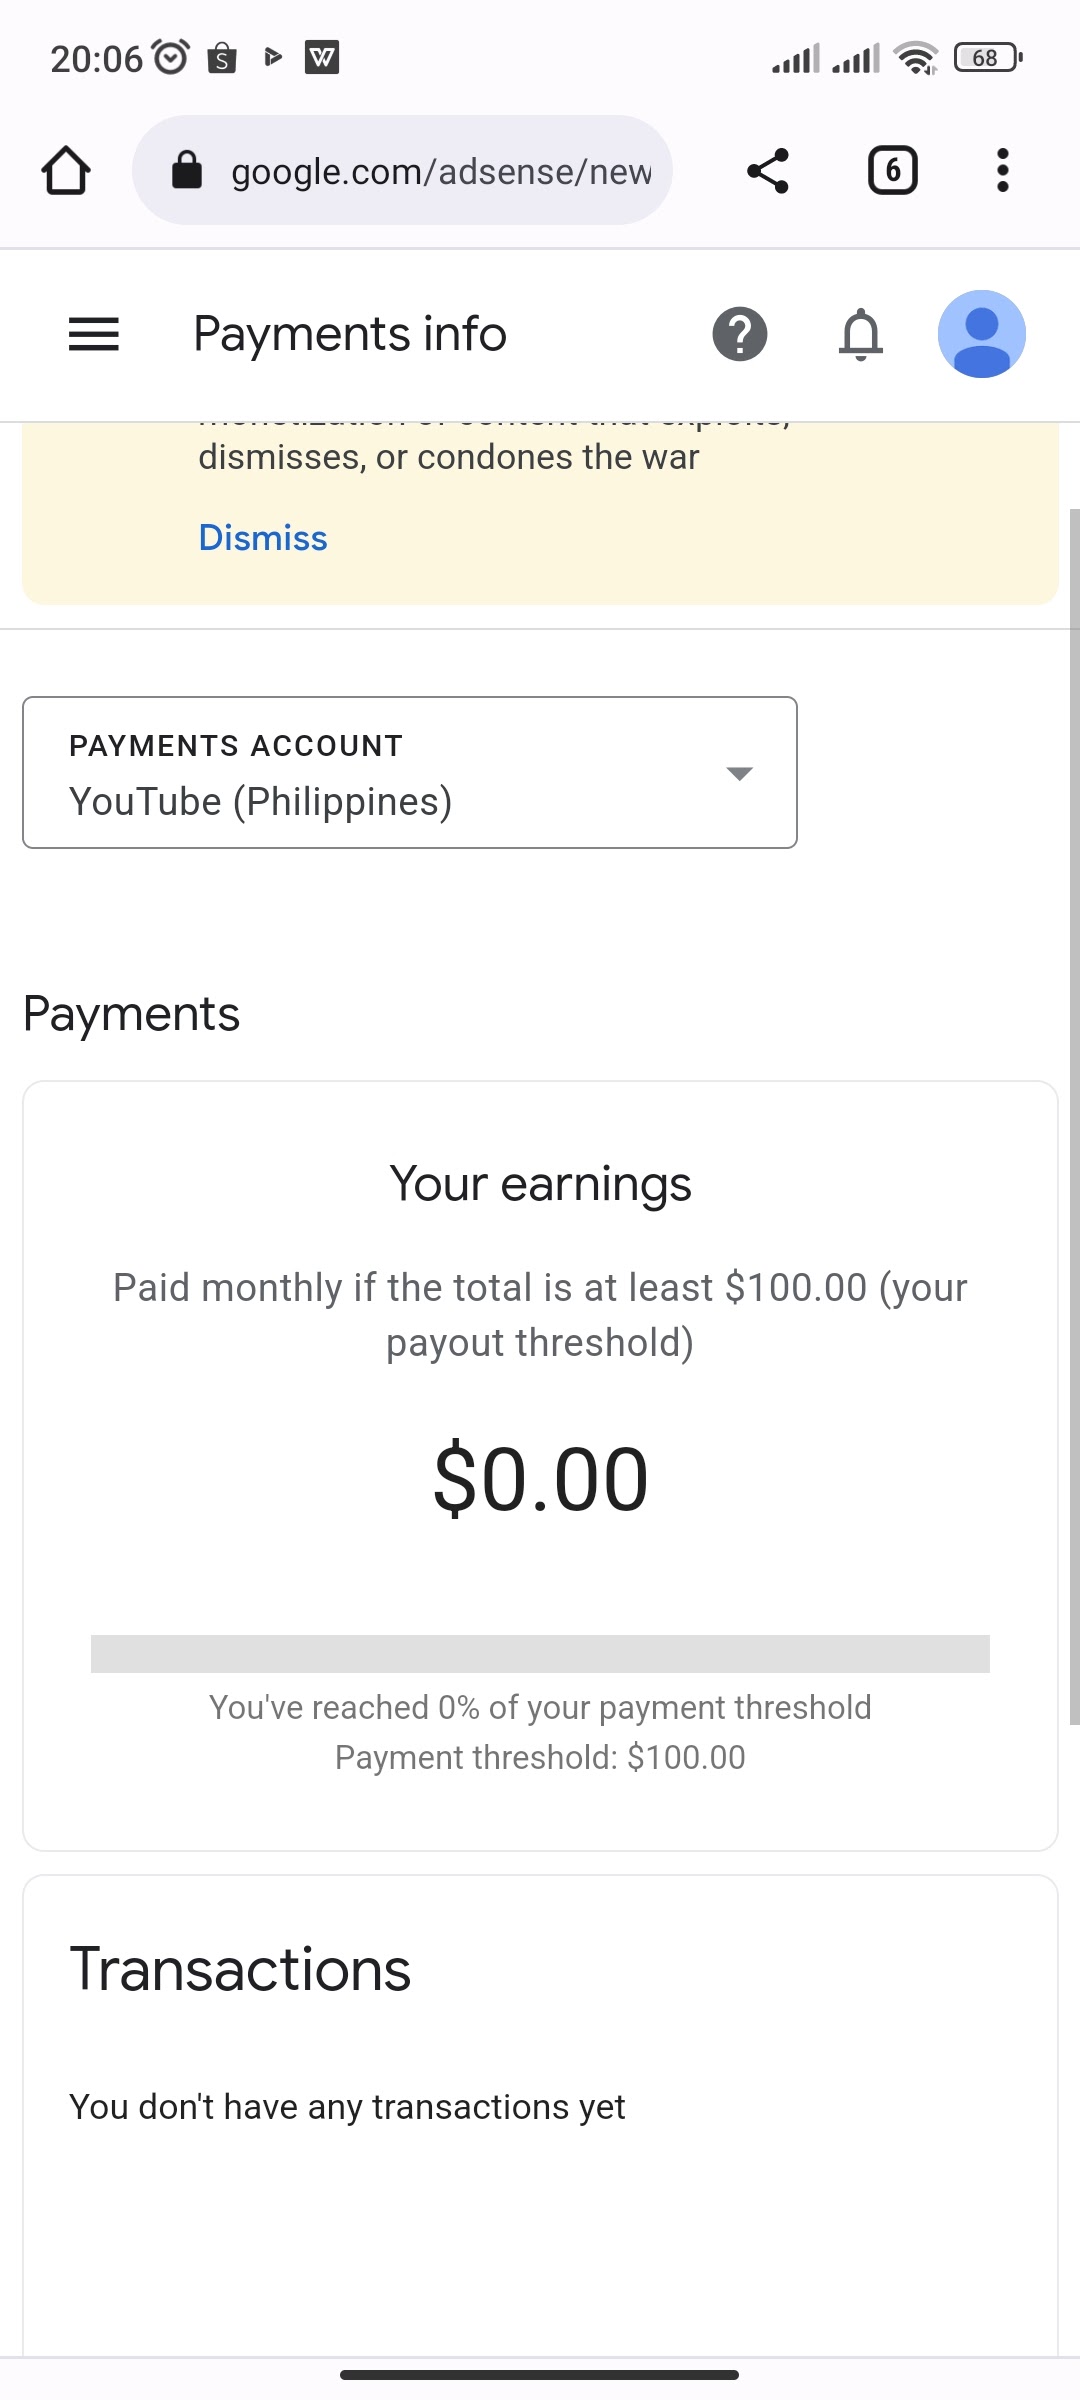Click the page scrollbar on right edge
Screen dimensions: 1080x2400
pos(1074,1117)
